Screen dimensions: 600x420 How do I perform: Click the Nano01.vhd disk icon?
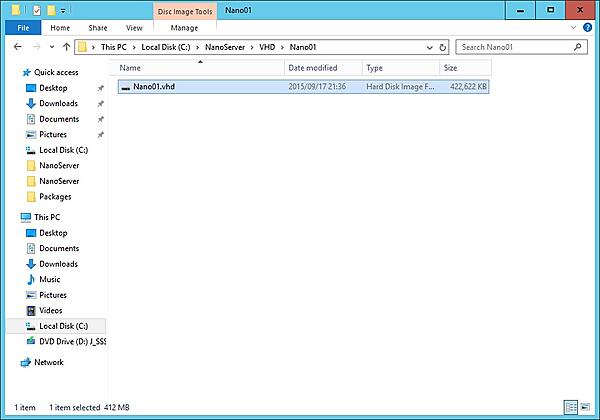(x=126, y=88)
